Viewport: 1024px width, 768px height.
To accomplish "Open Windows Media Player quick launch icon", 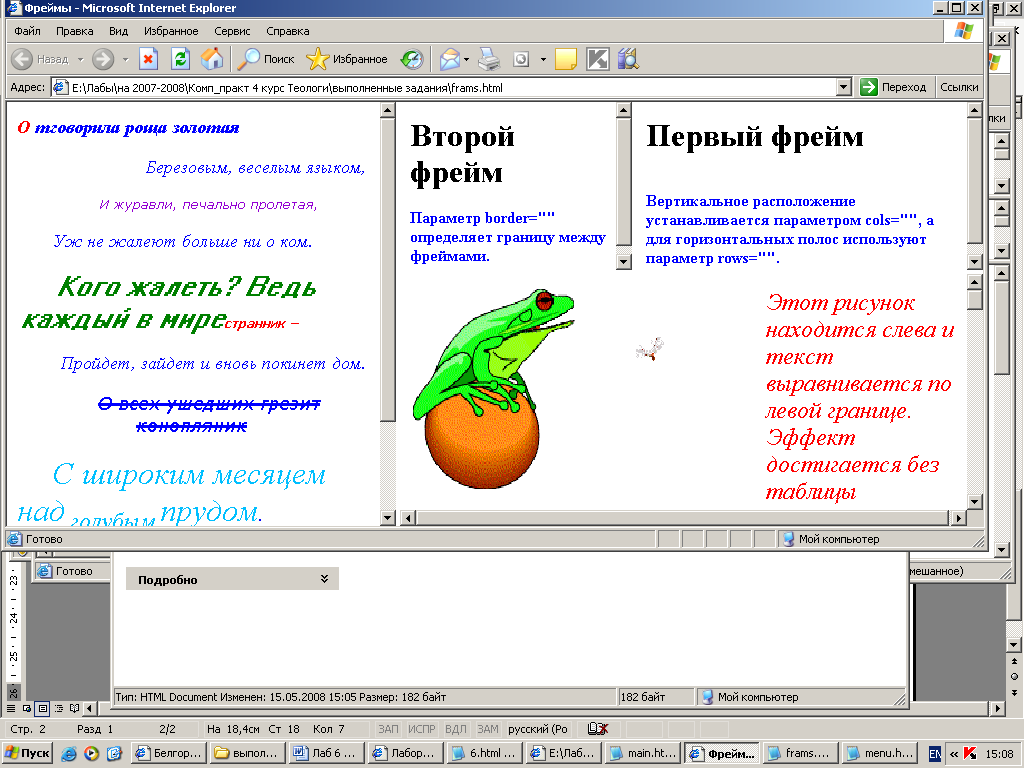I will pos(91,754).
